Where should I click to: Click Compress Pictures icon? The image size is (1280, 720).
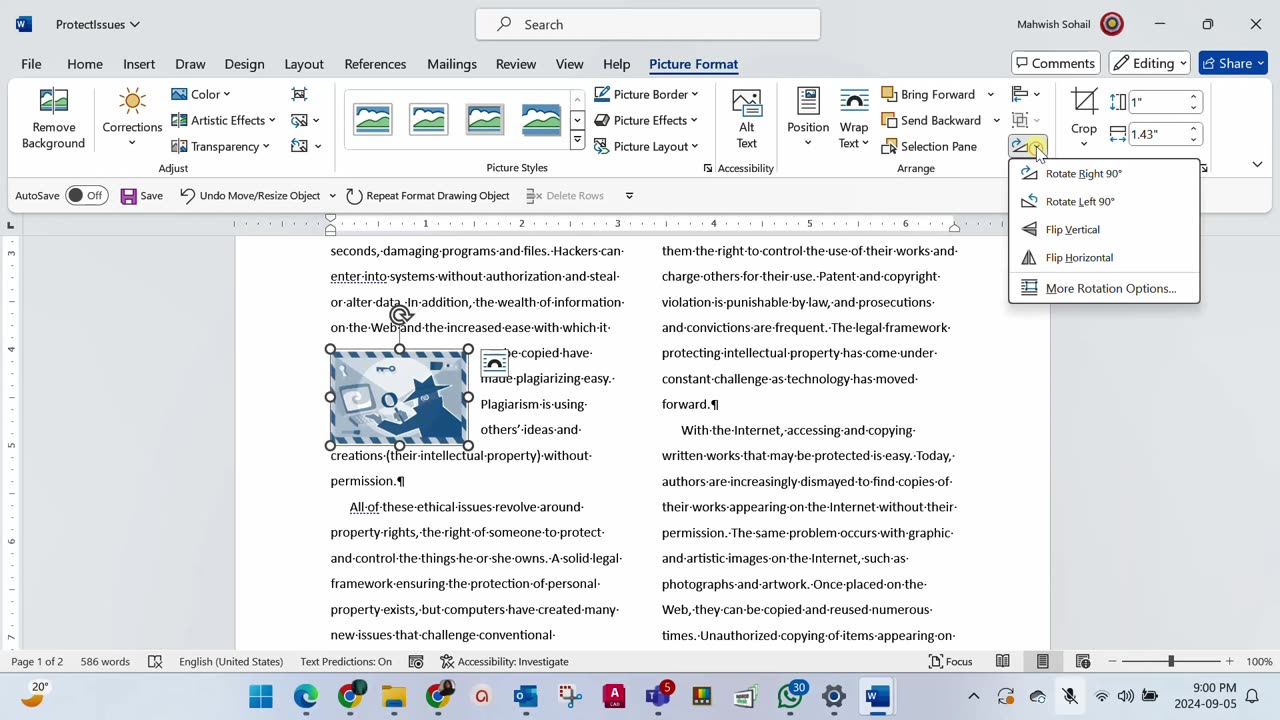tap(299, 94)
